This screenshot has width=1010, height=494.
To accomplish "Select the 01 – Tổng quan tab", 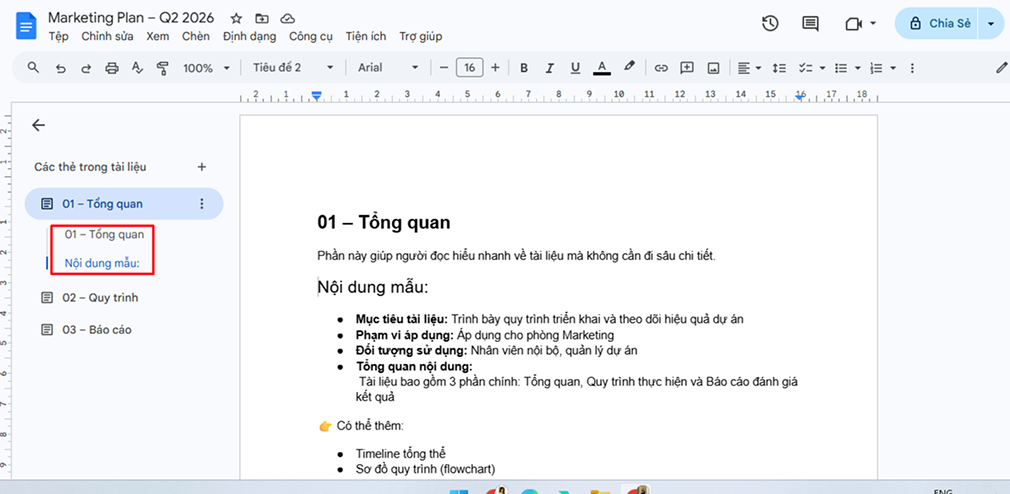I will tap(124, 204).
